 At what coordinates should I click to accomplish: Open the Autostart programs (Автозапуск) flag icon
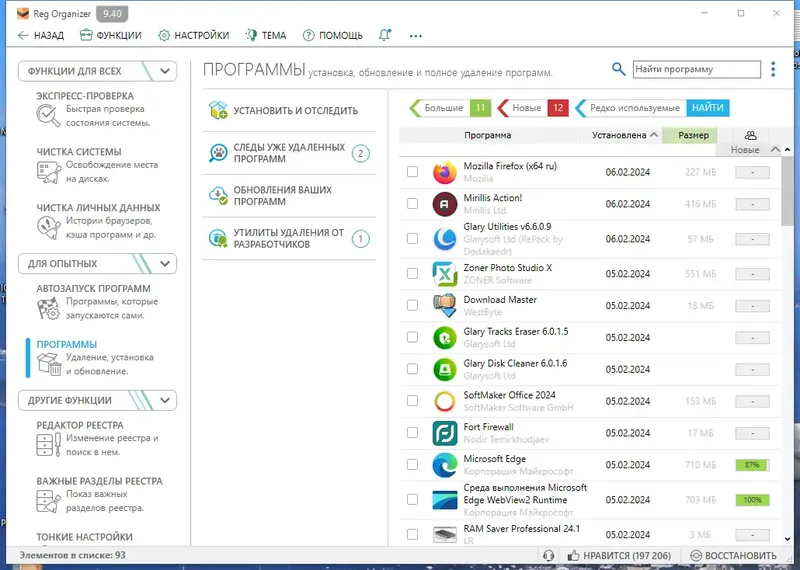click(48, 308)
